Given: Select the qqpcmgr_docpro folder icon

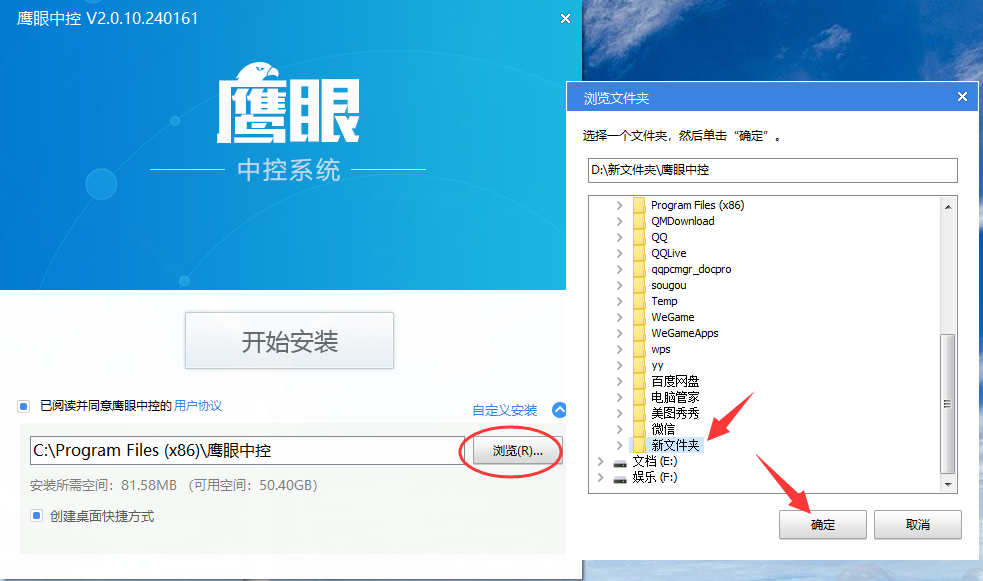Looking at the screenshot, I should (639, 269).
